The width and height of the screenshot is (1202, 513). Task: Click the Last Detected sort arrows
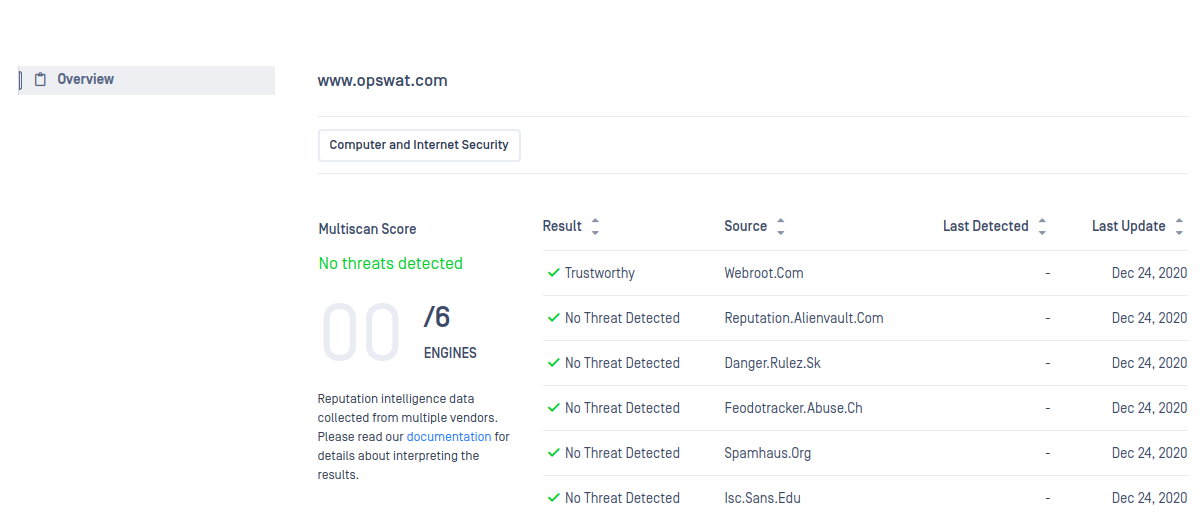(x=1042, y=227)
